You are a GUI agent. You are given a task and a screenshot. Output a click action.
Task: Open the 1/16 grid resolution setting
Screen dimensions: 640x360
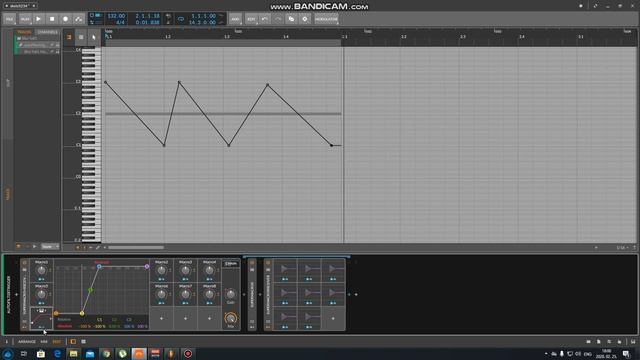[x=622, y=247]
